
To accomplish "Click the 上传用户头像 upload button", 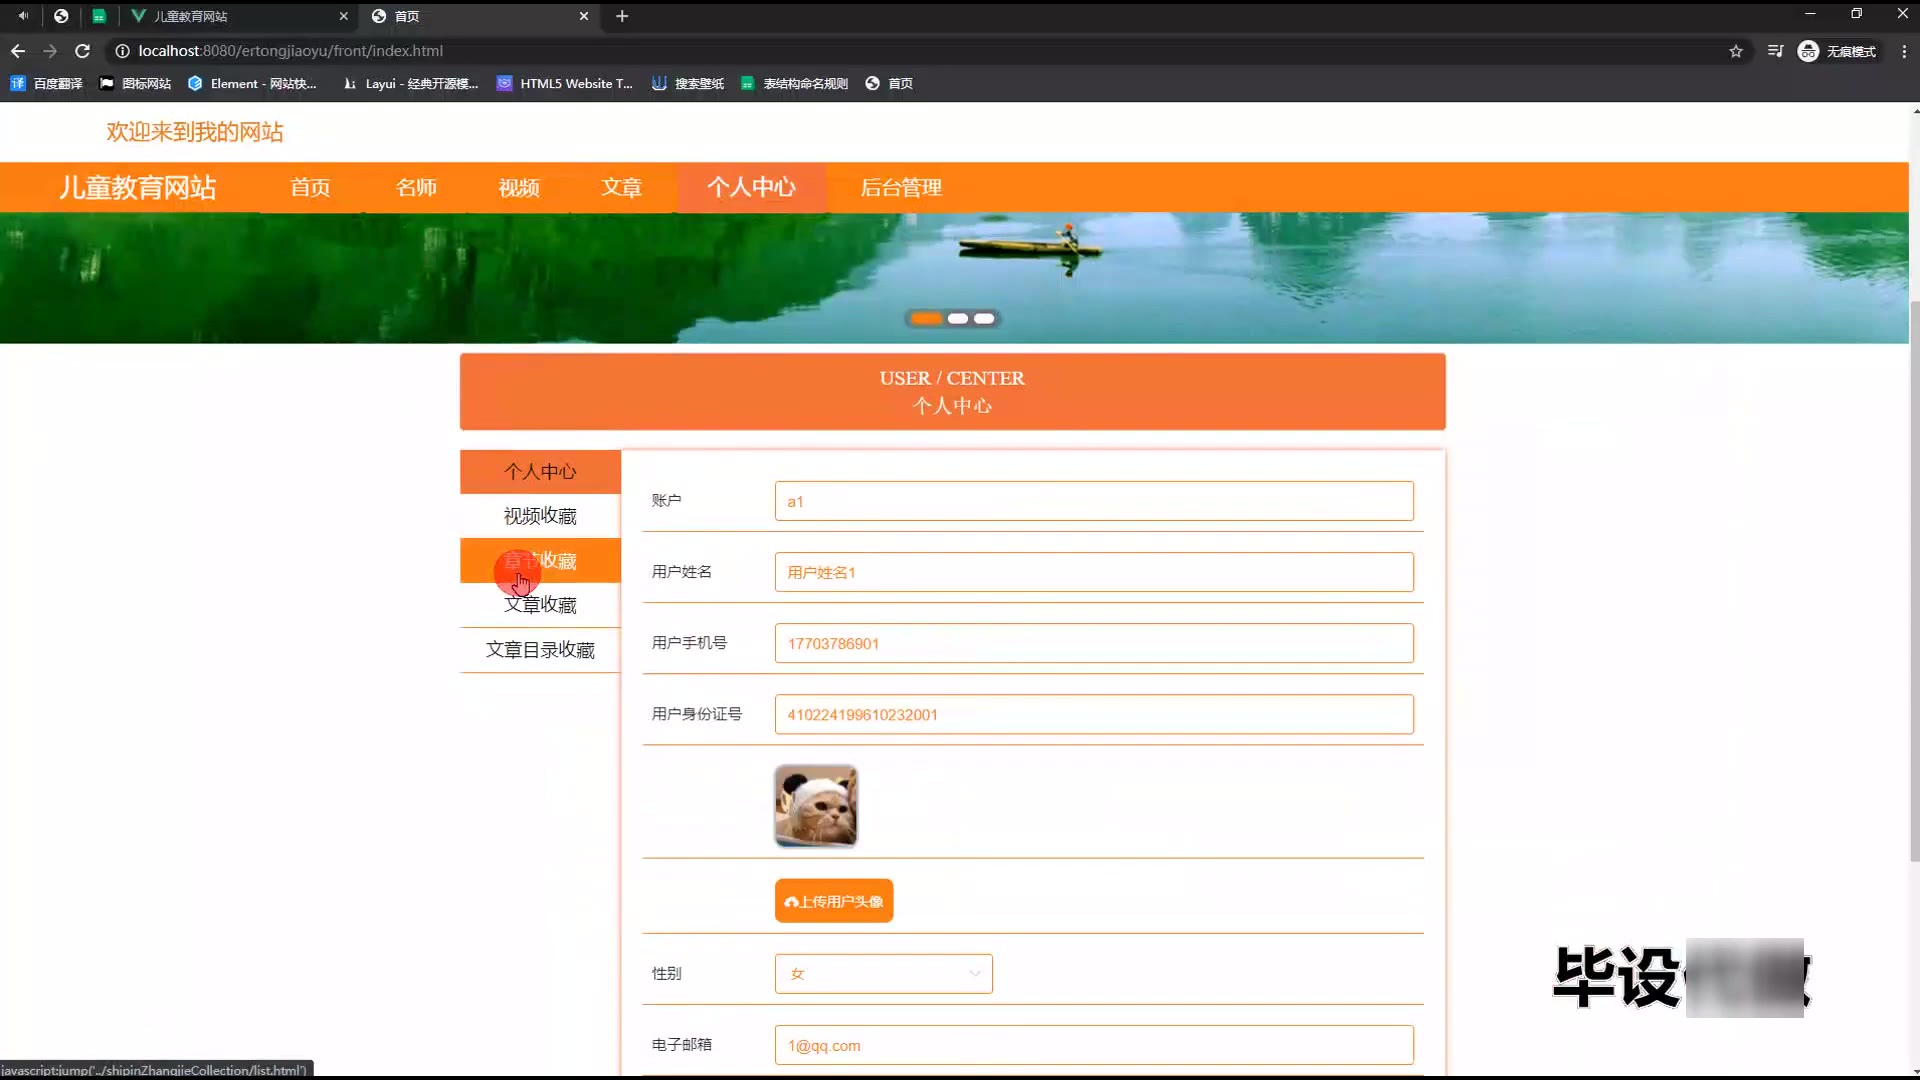I will tap(834, 901).
